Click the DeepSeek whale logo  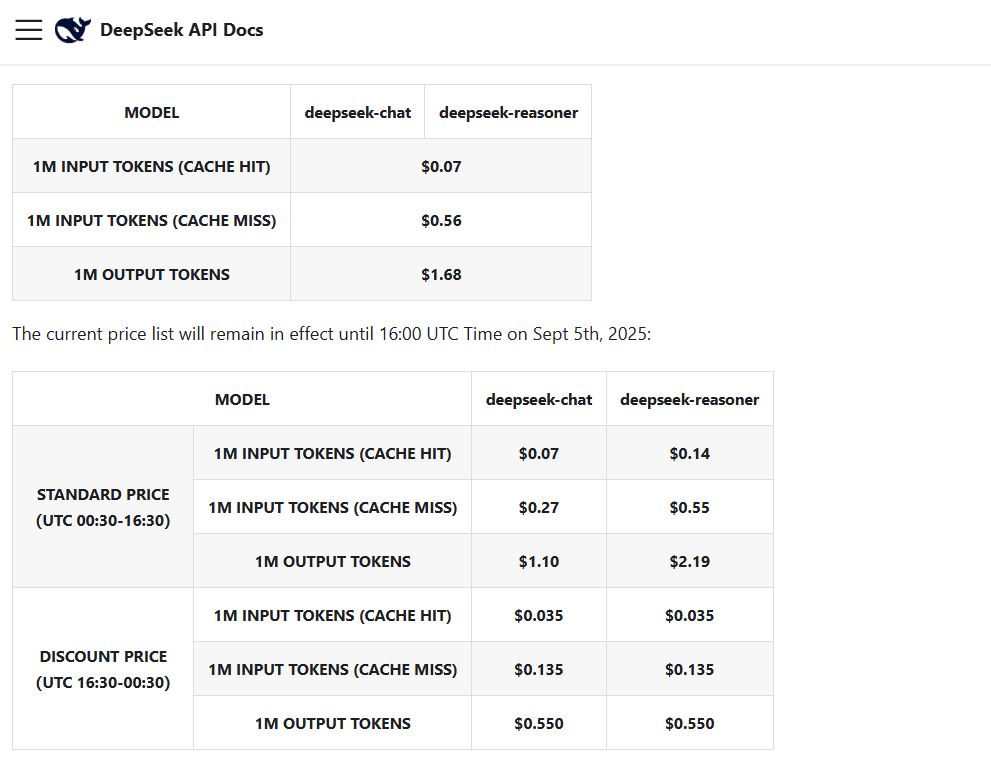point(72,30)
